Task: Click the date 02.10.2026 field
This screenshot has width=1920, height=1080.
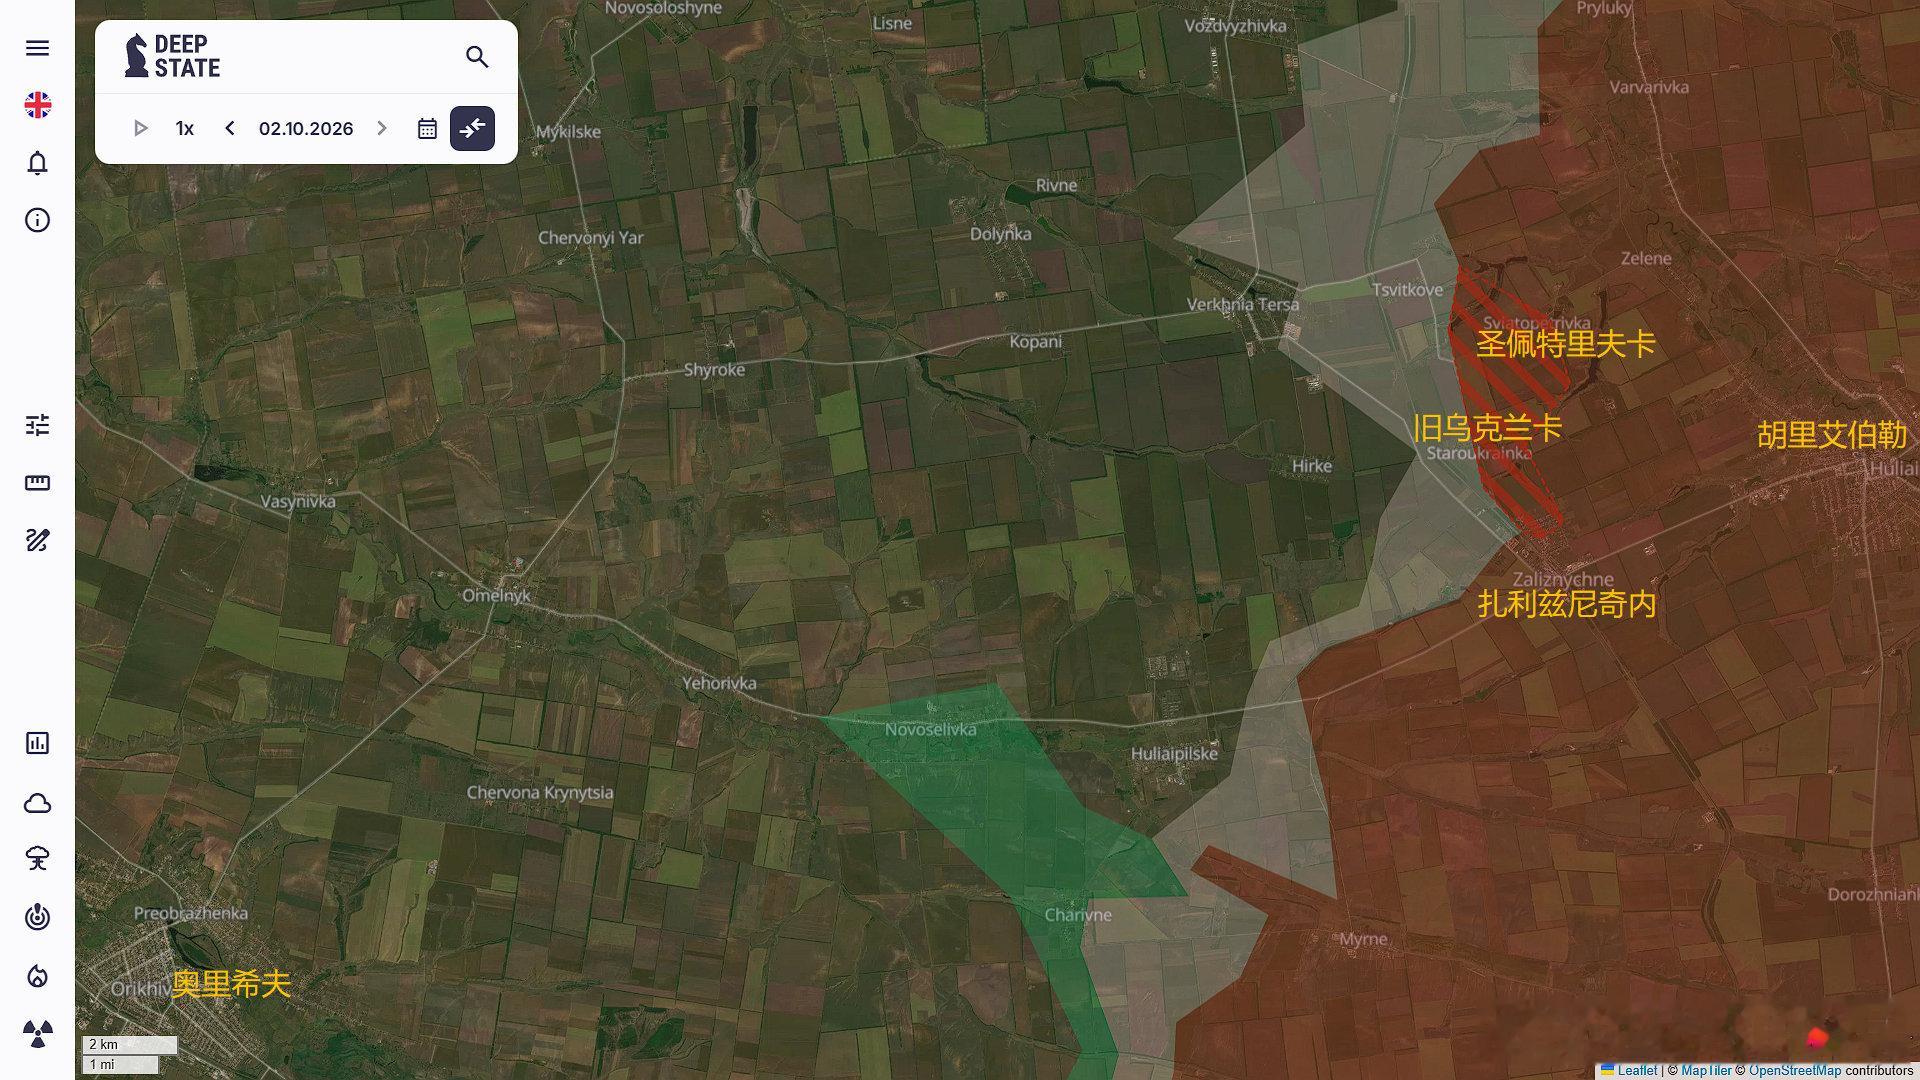Action: pyautogui.click(x=306, y=128)
